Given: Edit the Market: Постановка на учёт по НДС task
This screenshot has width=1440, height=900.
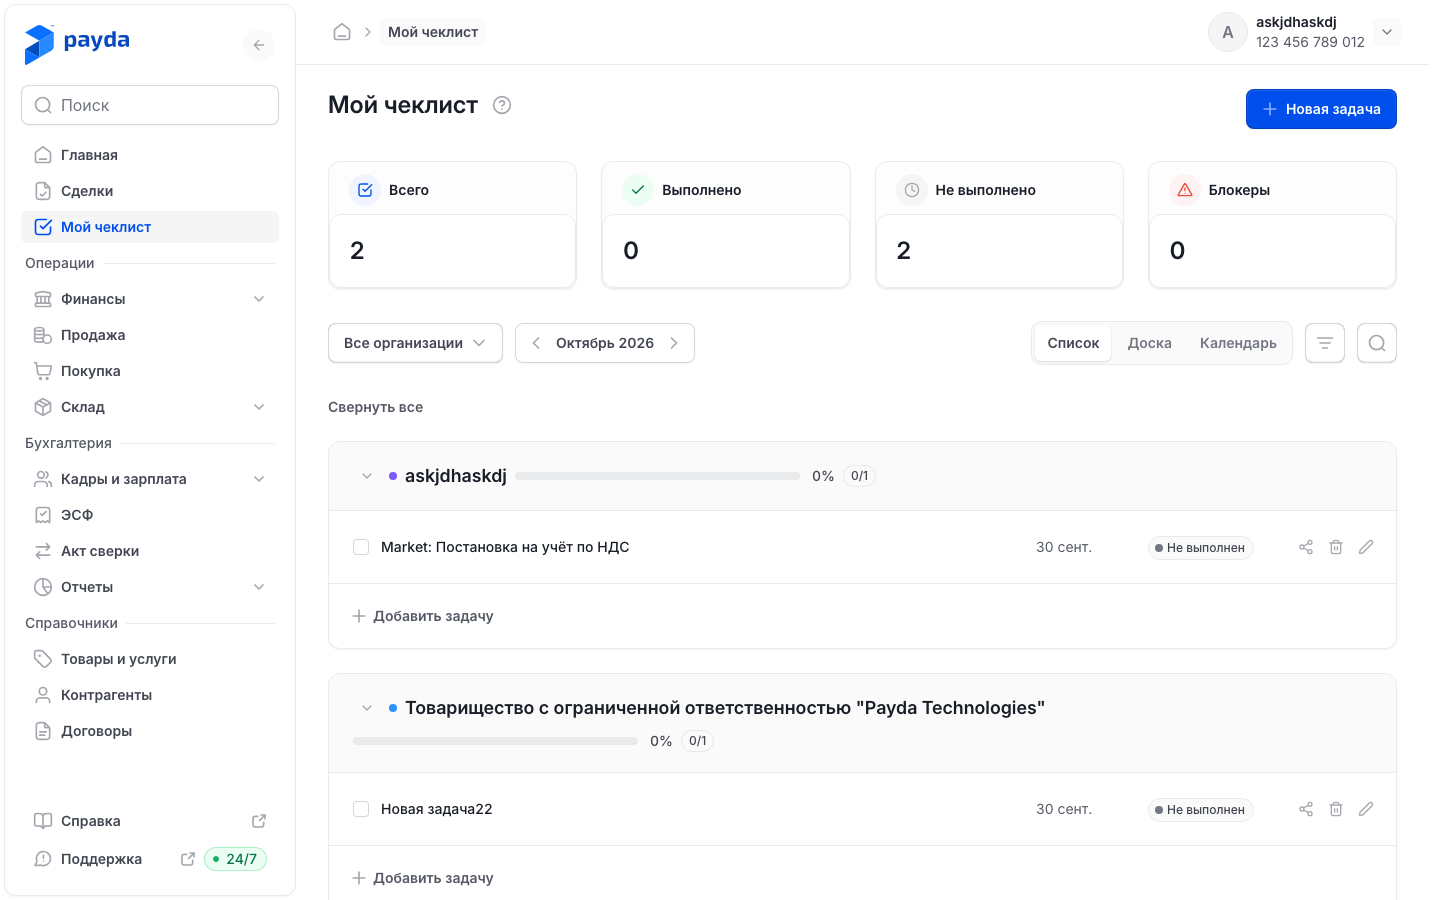Looking at the screenshot, I should click(1366, 547).
